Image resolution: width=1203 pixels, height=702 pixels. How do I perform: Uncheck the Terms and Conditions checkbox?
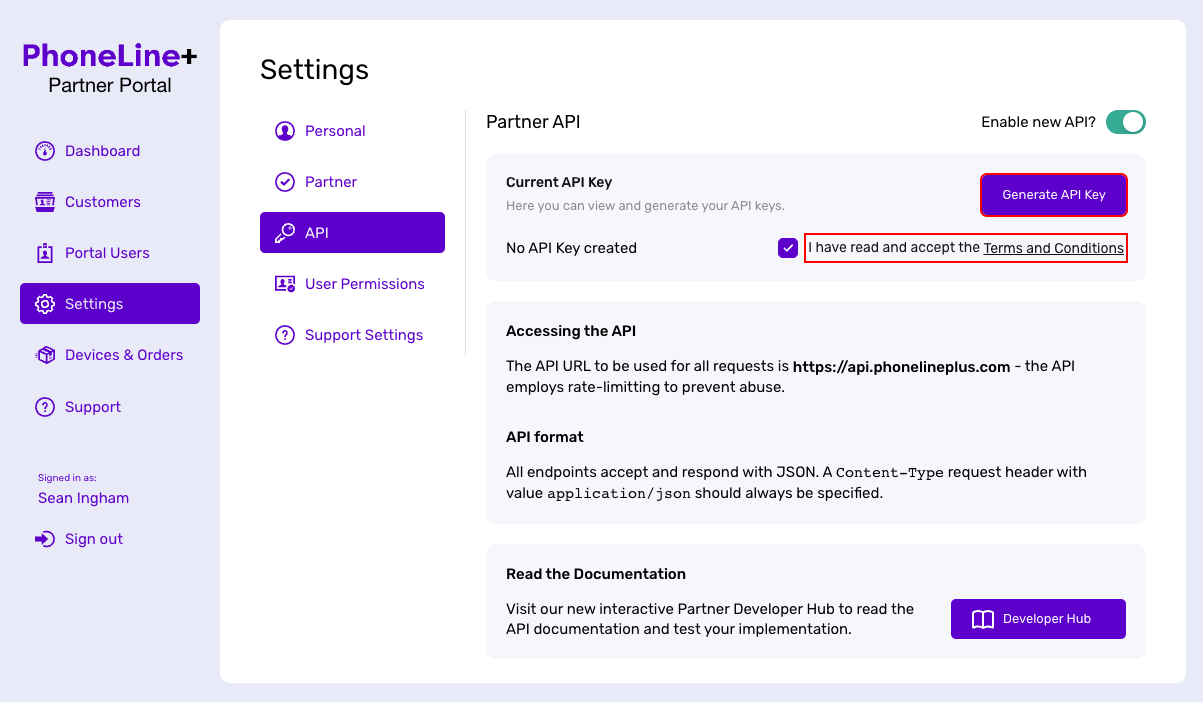point(788,248)
